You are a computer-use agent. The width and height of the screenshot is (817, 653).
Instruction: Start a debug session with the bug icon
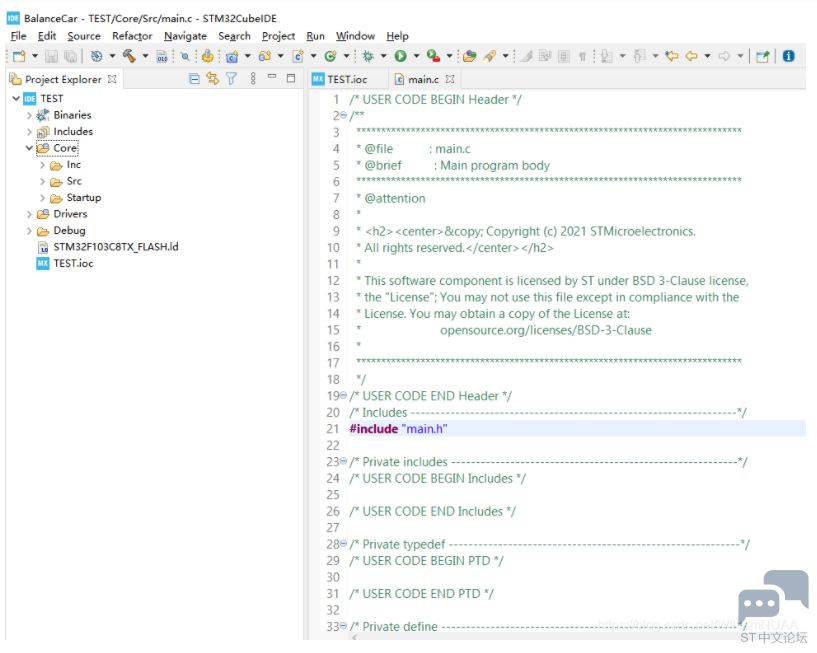[368, 56]
